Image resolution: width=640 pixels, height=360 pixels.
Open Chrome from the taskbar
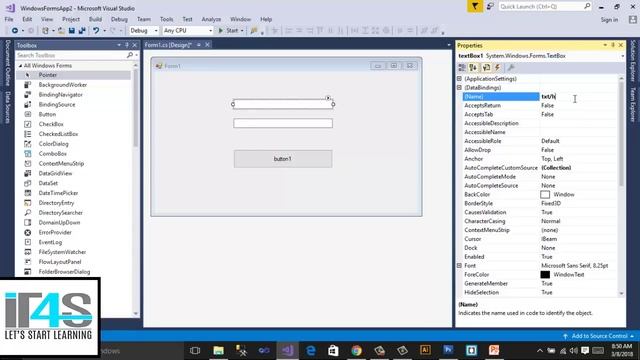pyautogui.click(x=356, y=350)
